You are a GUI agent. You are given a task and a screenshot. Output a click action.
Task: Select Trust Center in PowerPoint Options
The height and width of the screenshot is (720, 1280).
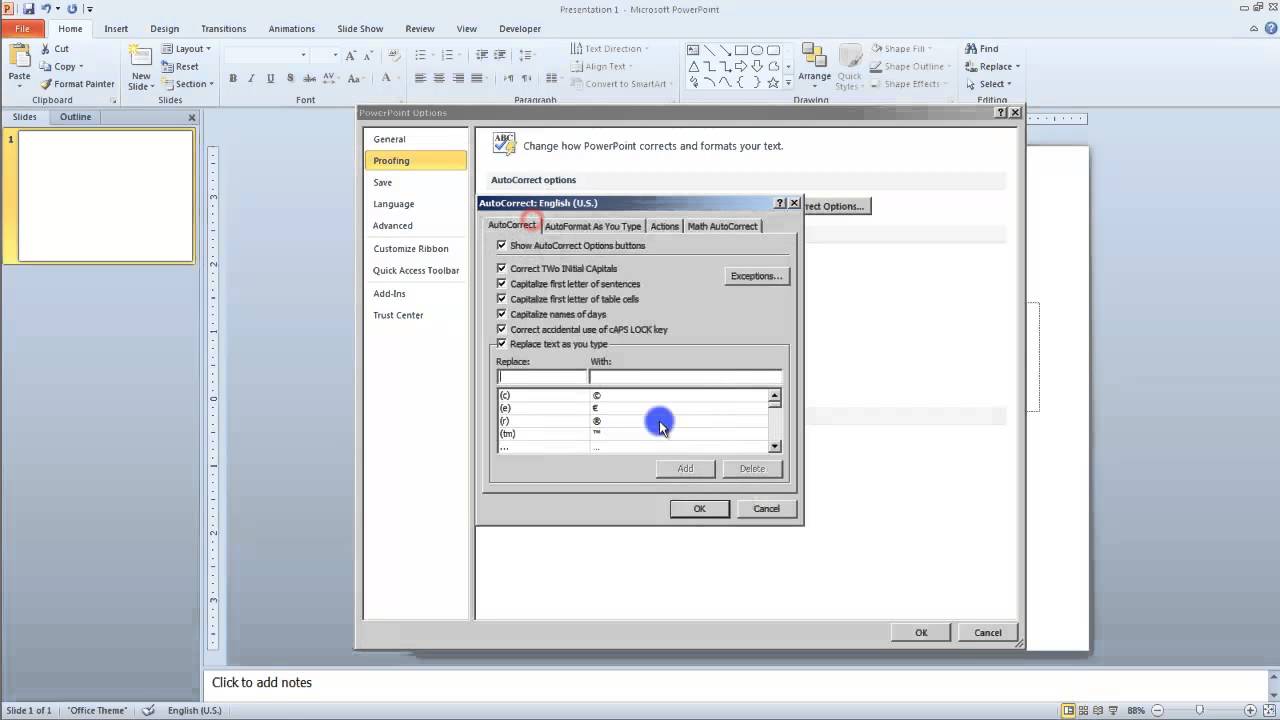pos(399,315)
